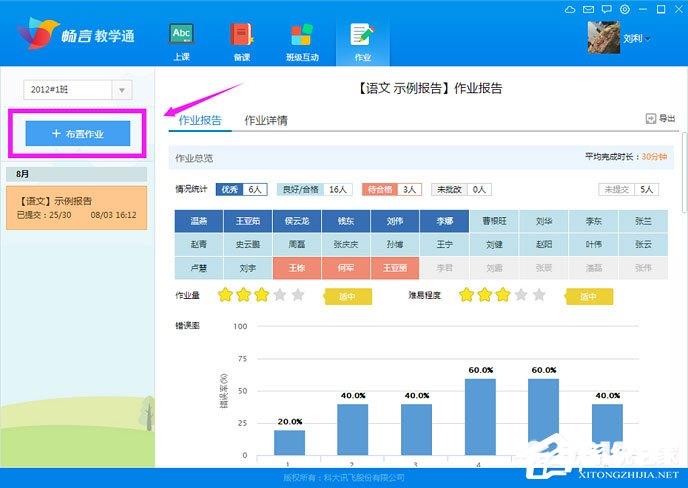Click the 适中 tag beside 难易程度
The width and height of the screenshot is (688, 488).
coord(588,297)
